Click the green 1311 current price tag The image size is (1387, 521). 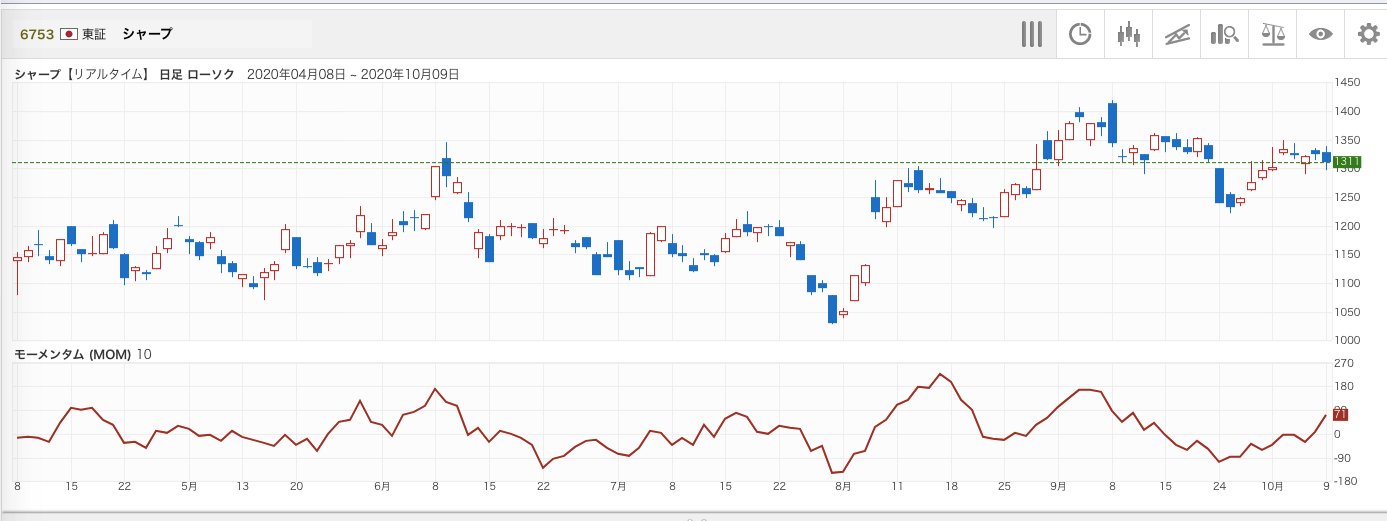1348,162
